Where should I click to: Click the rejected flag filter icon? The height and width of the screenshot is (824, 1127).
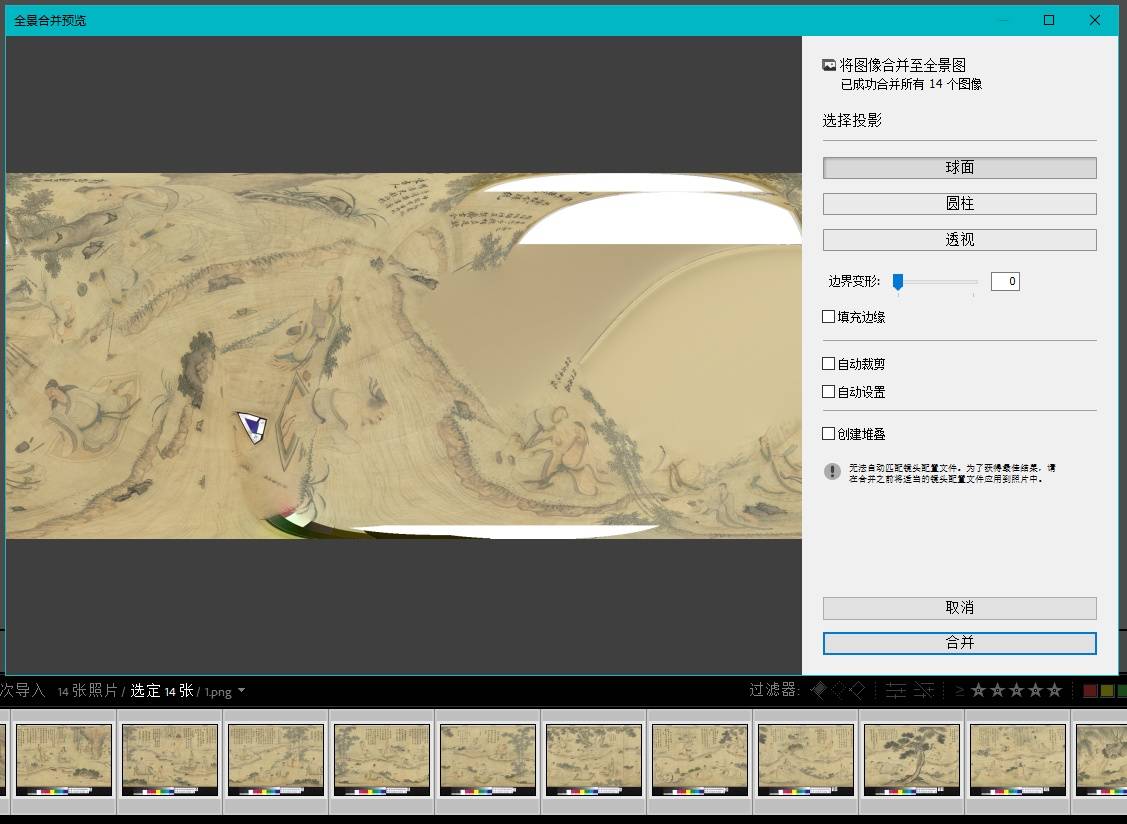857,690
